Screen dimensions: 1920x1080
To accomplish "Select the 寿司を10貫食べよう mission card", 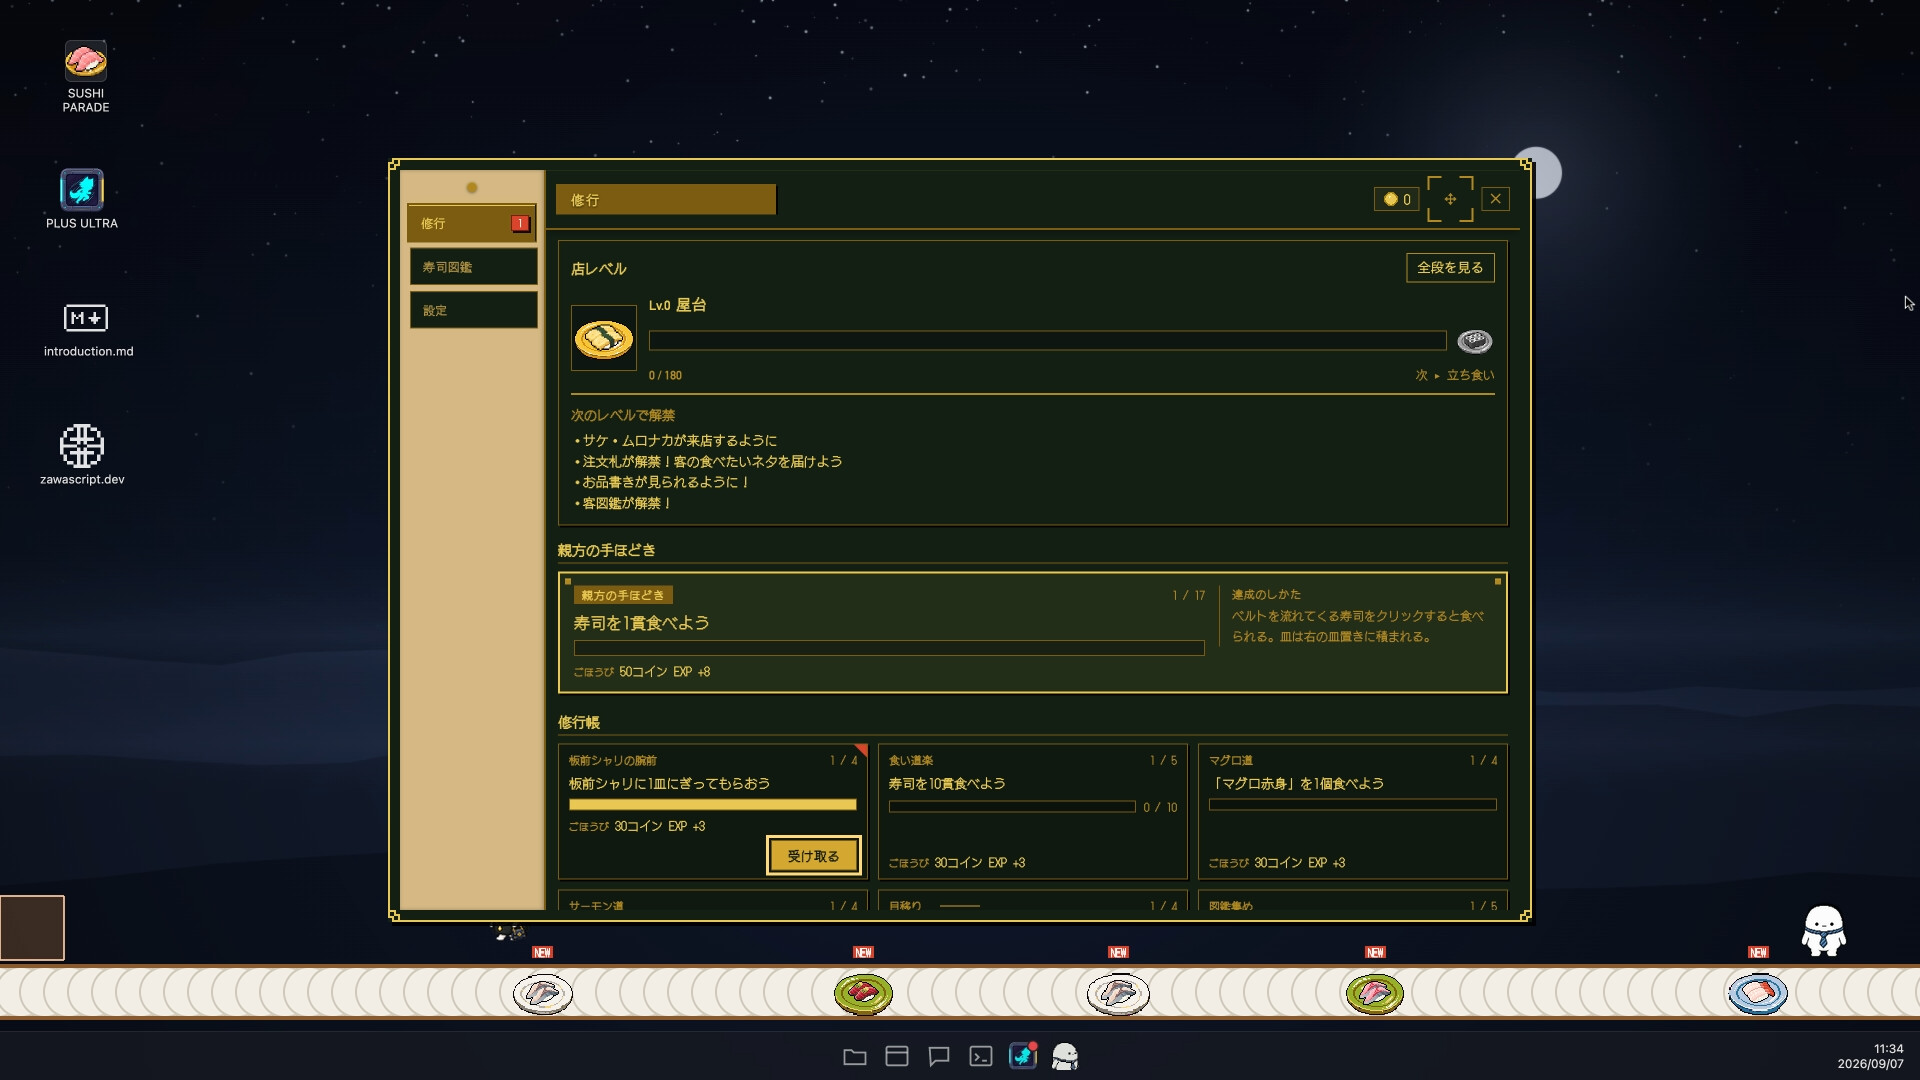I will click(1032, 812).
